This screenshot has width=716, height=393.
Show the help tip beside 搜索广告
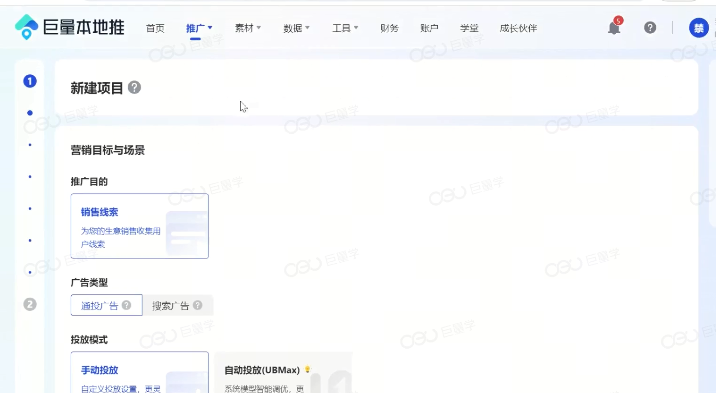pyautogui.click(x=197, y=305)
